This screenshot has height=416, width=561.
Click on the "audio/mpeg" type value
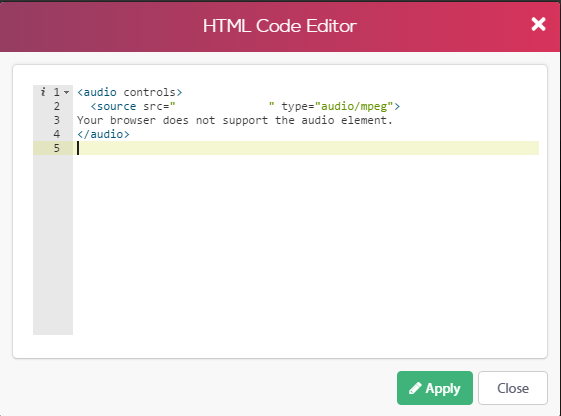click(x=354, y=106)
